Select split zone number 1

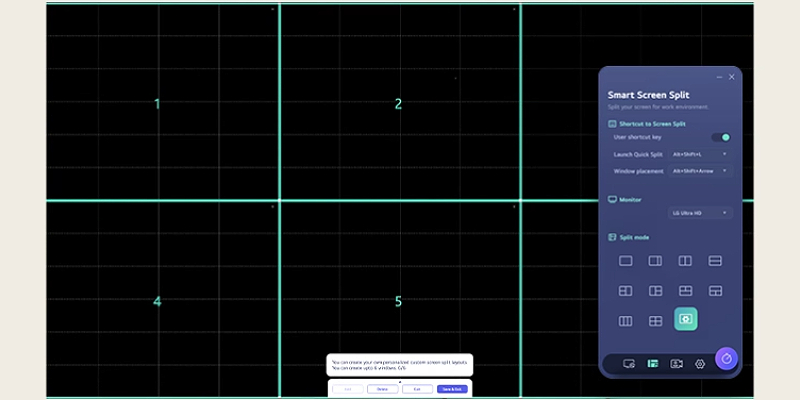pyautogui.click(x=157, y=104)
